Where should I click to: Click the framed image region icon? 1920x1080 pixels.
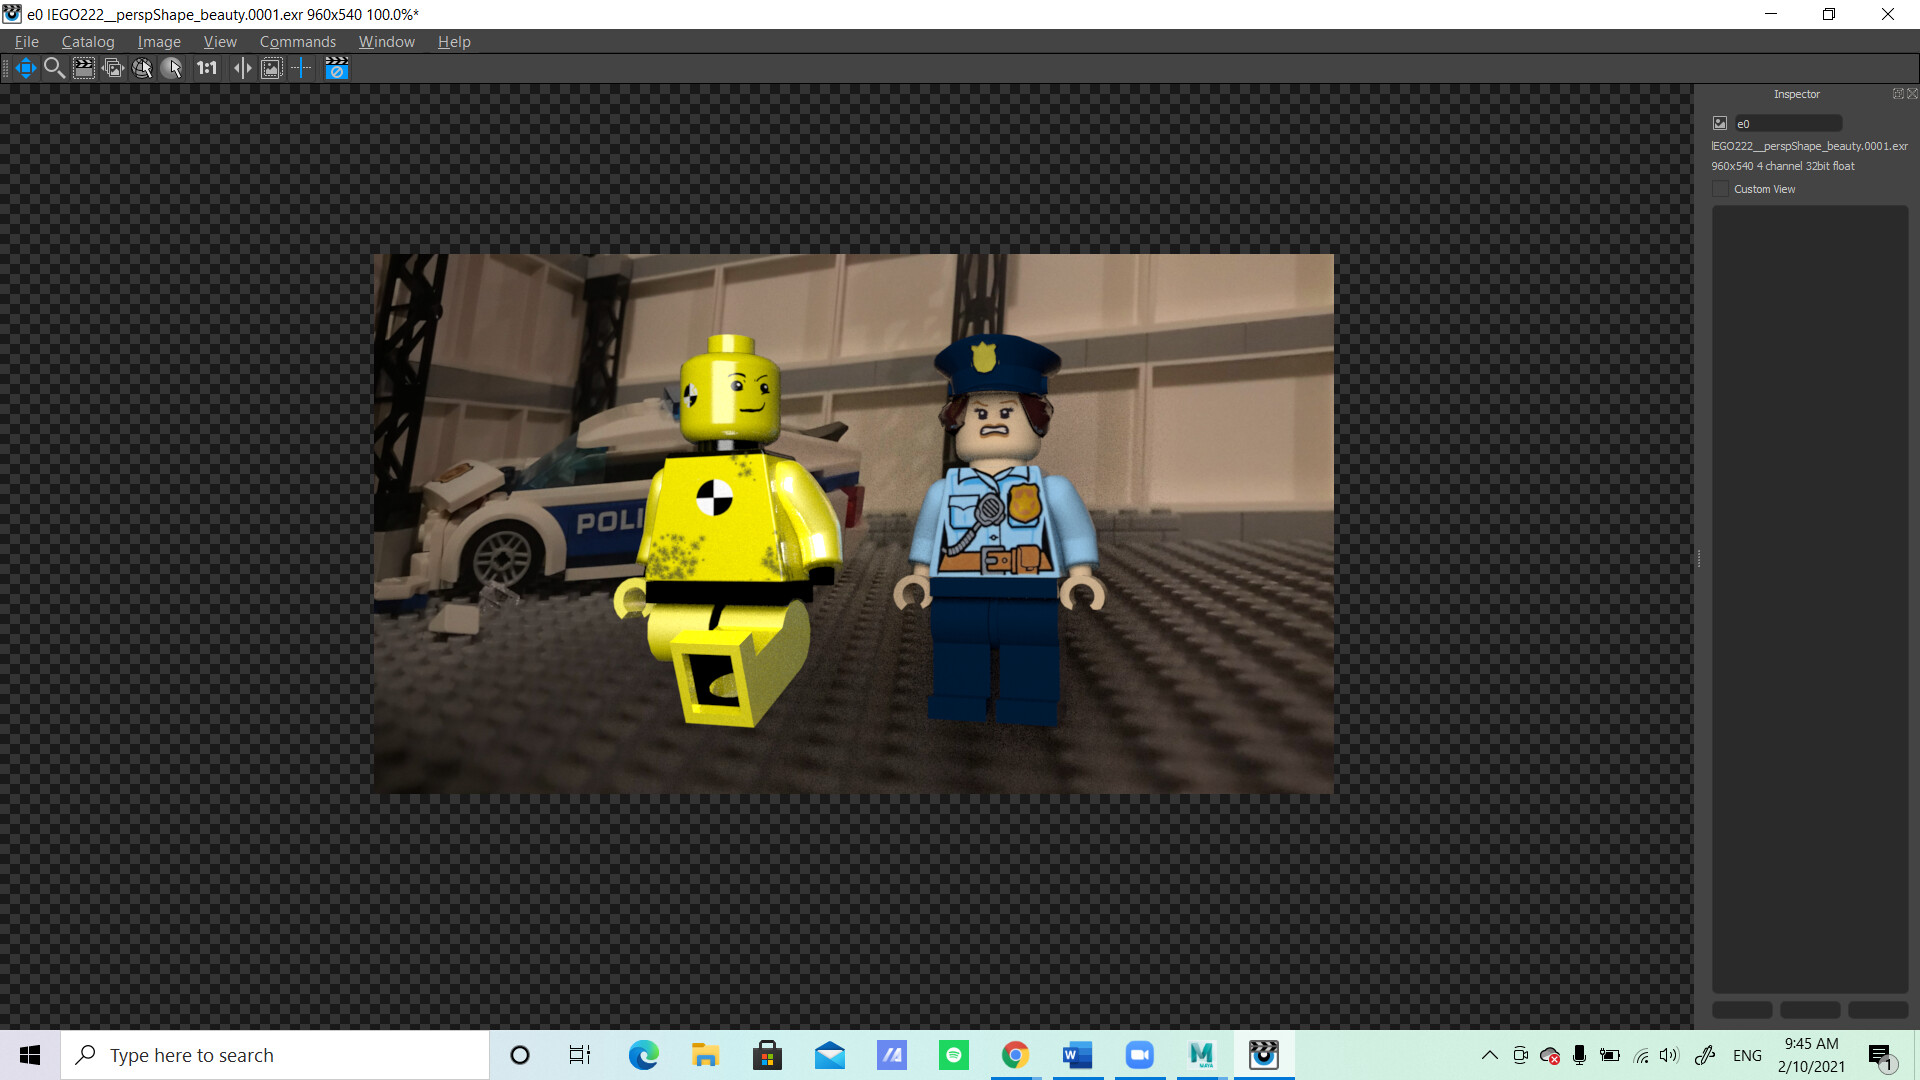271,68
